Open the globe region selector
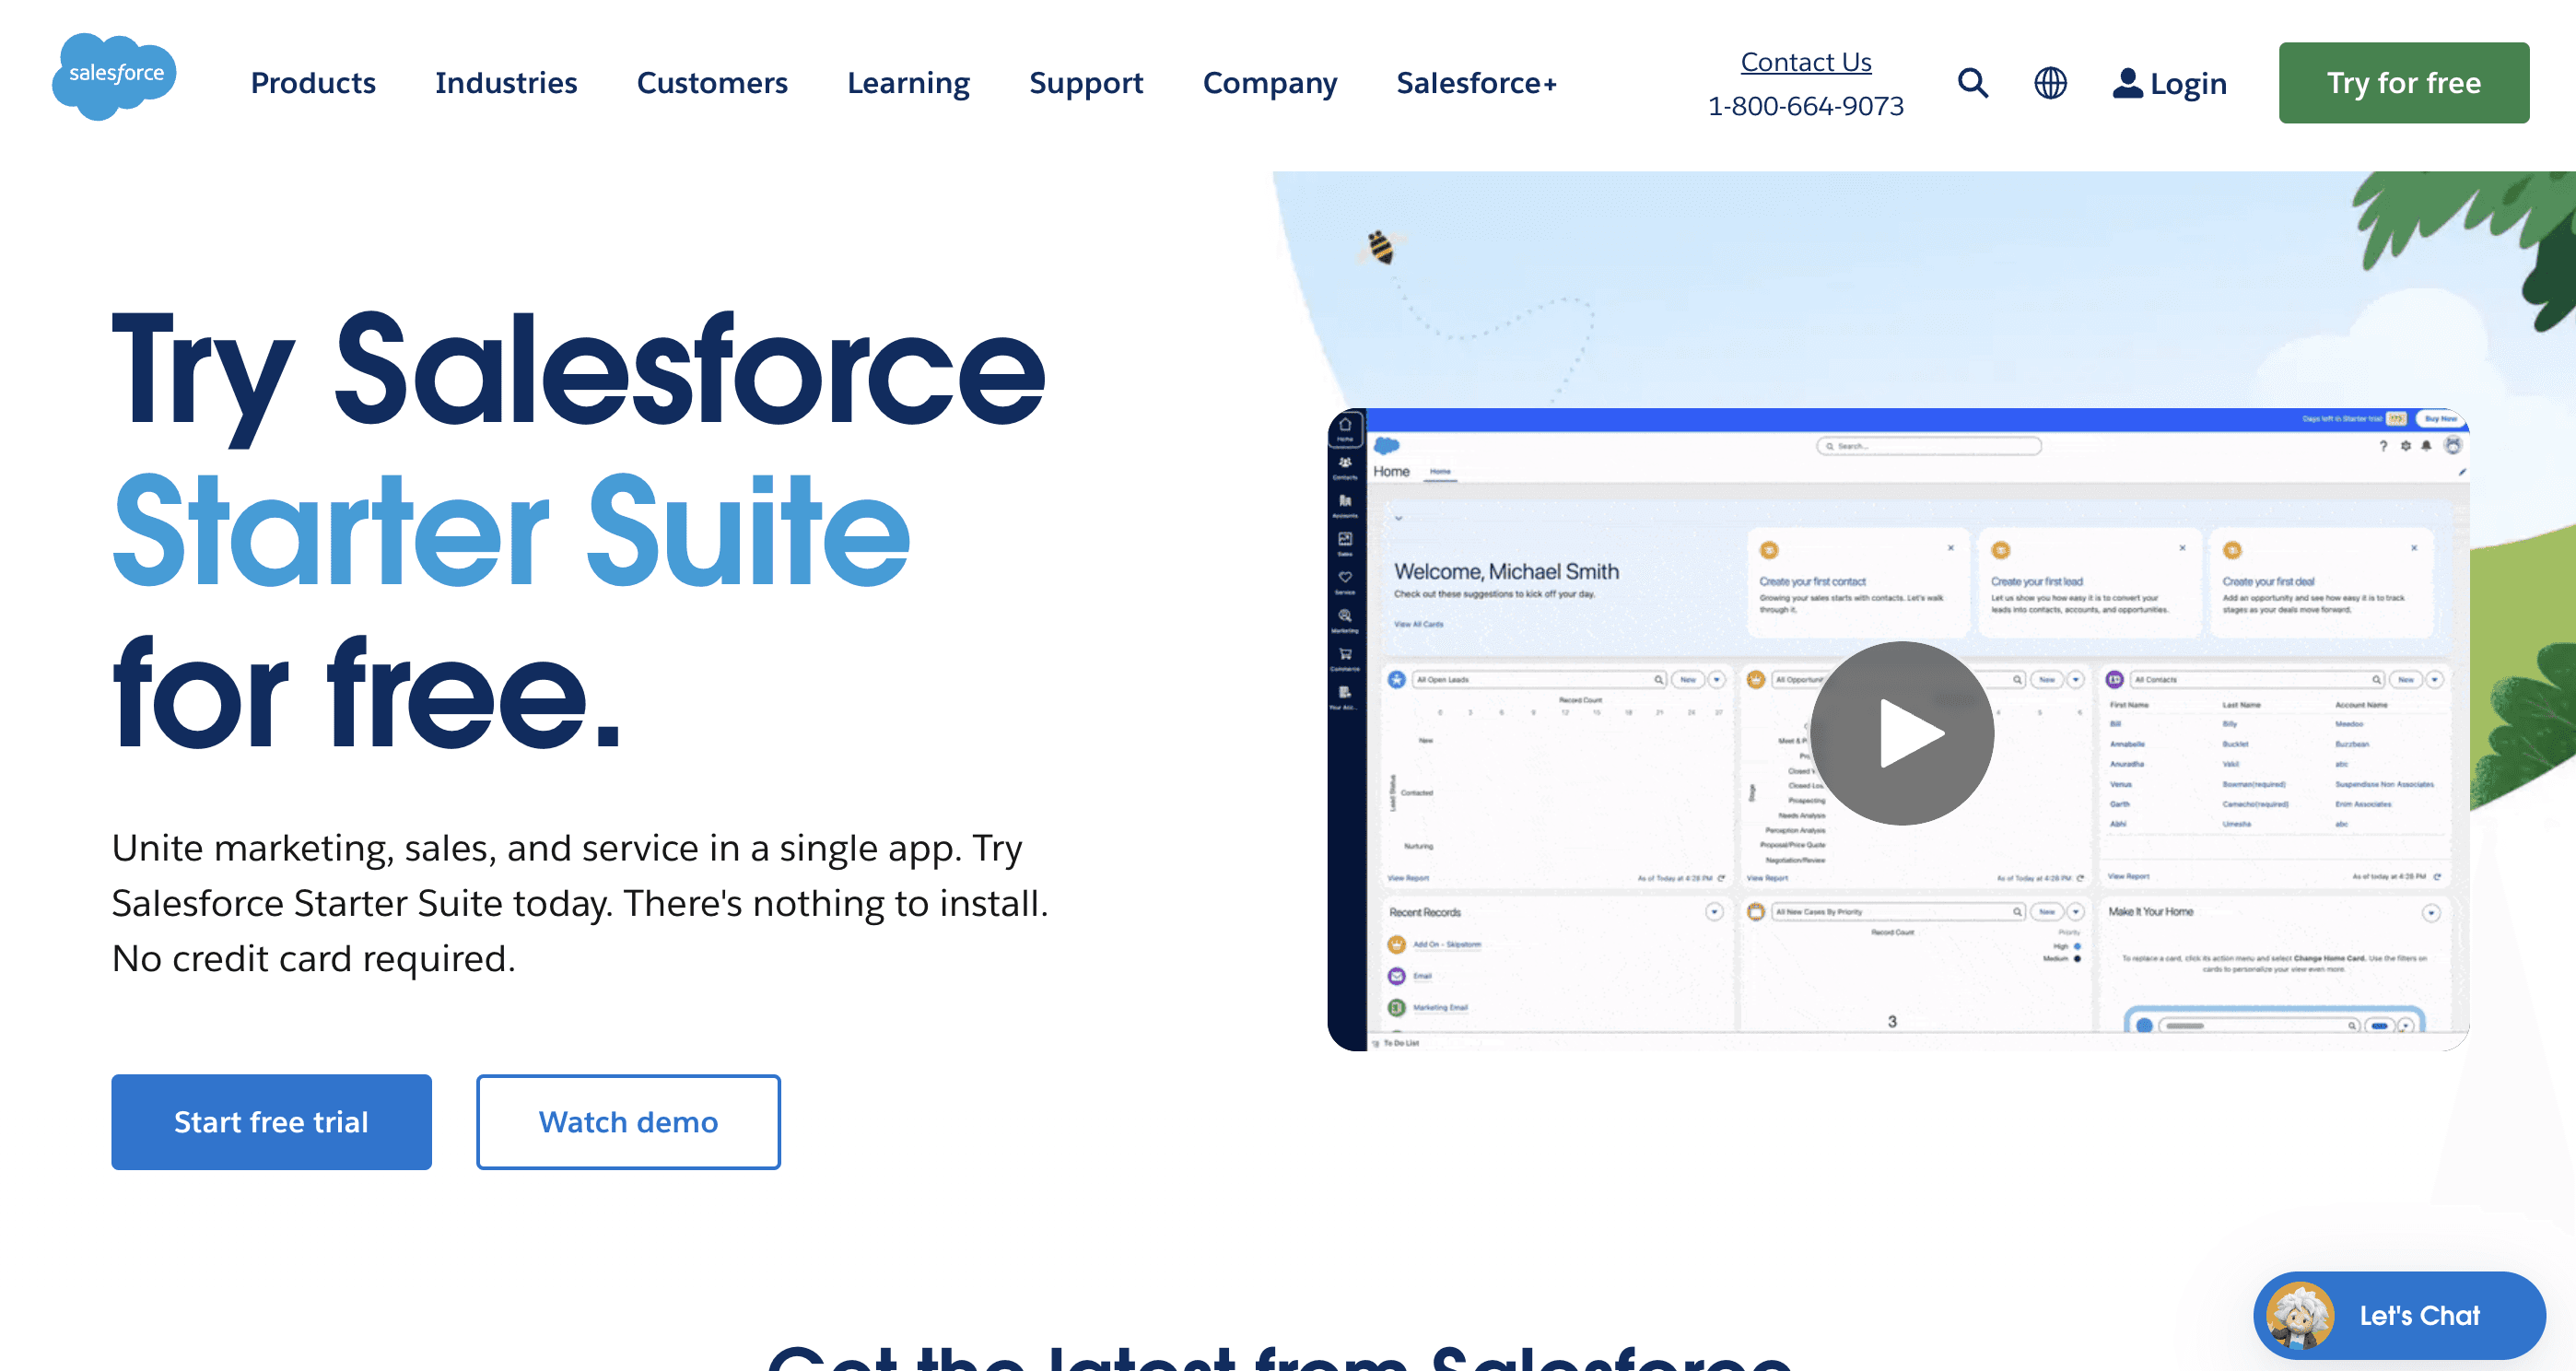Screen dimensions: 2576x1371 (2050, 83)
